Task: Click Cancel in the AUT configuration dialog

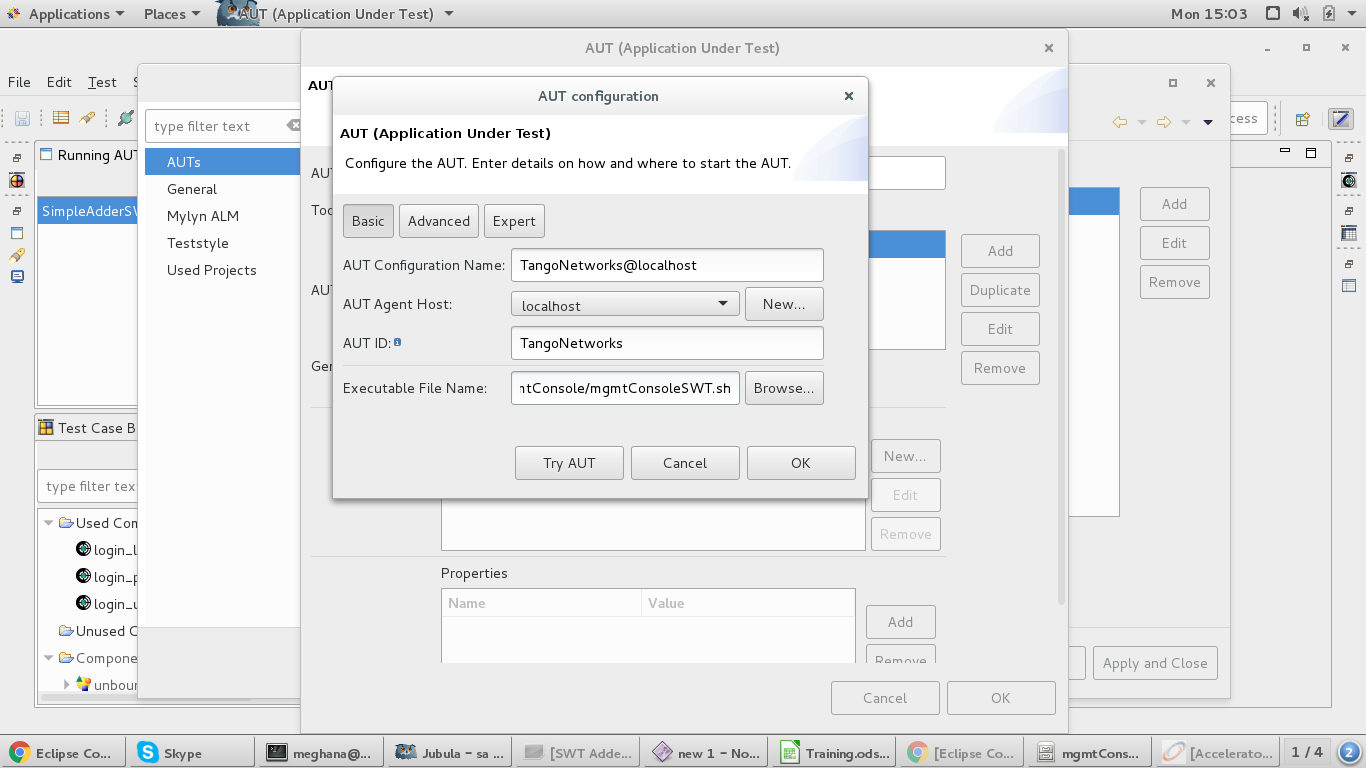Action: click(685, 463)
